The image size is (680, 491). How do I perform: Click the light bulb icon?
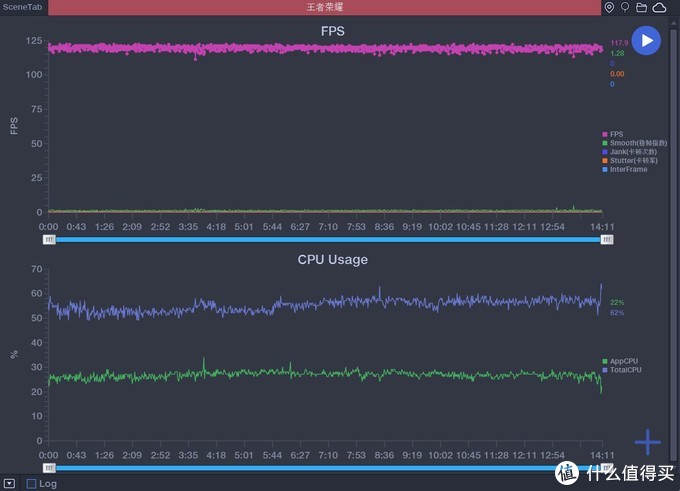click(625, 7)
